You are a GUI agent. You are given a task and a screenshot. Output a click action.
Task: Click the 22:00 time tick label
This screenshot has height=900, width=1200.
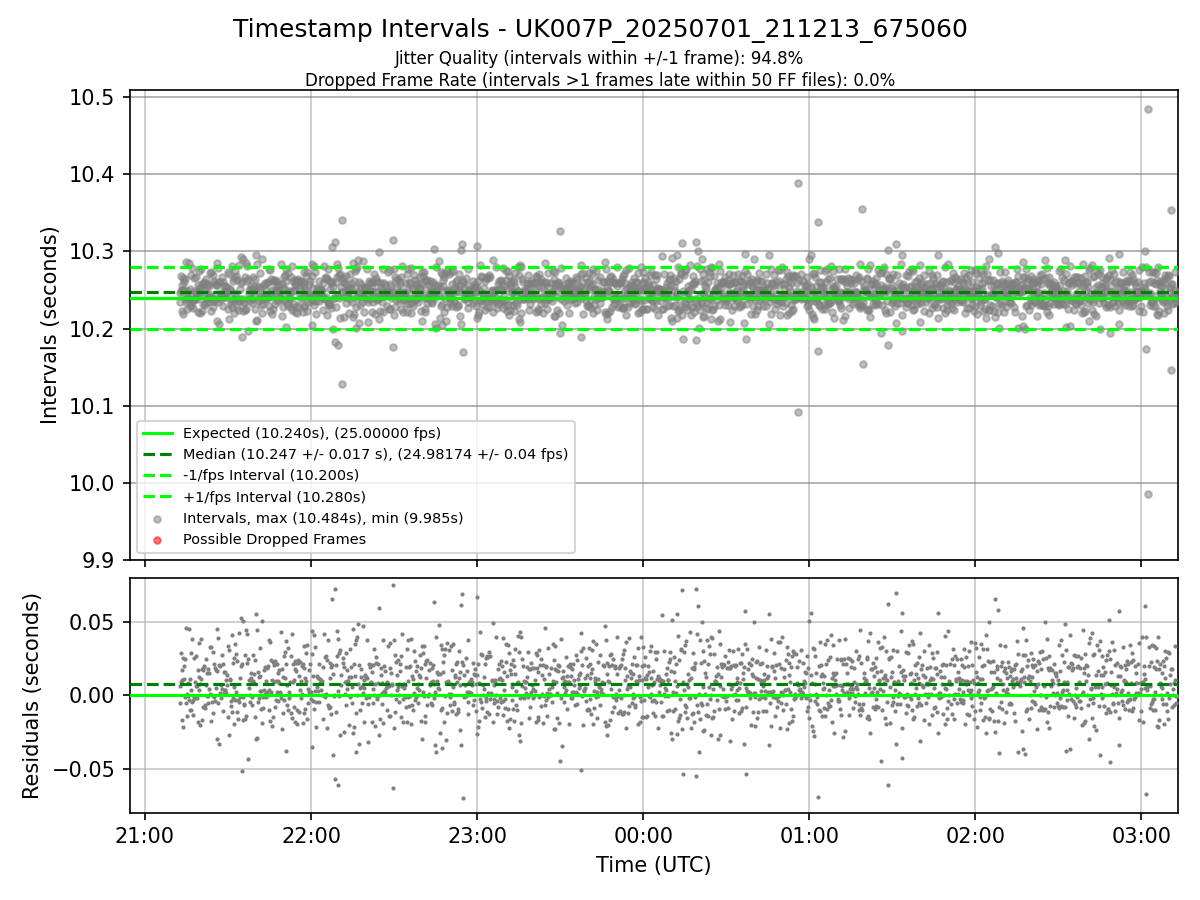click(311, 834)
